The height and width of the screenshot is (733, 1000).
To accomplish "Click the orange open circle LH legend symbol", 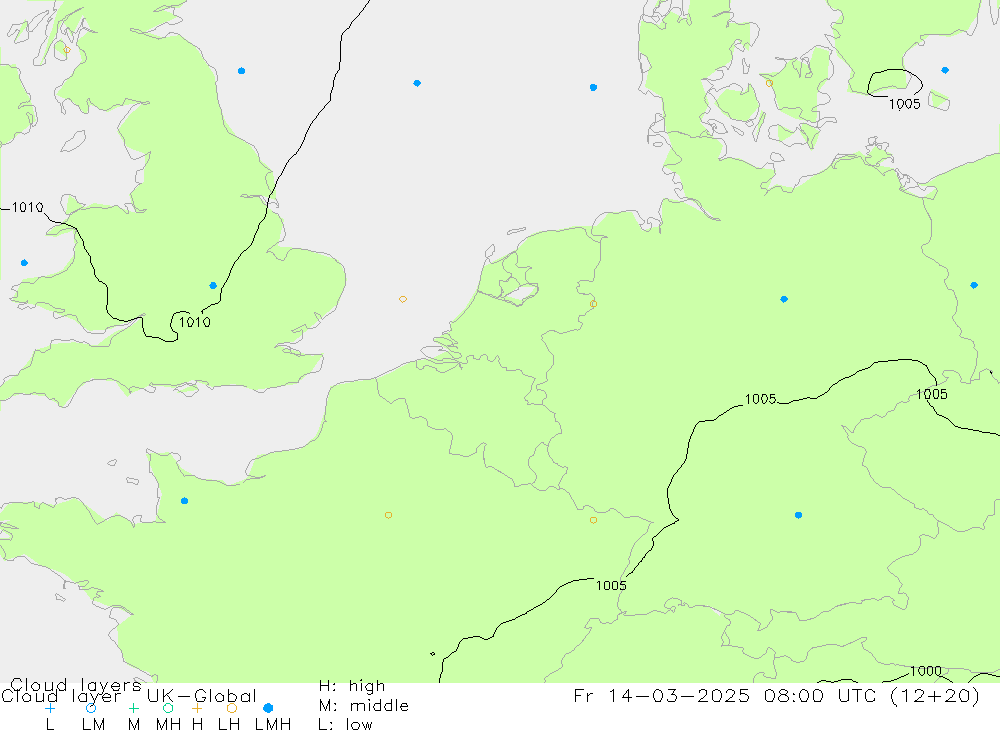I will click(x=232, y=708).
